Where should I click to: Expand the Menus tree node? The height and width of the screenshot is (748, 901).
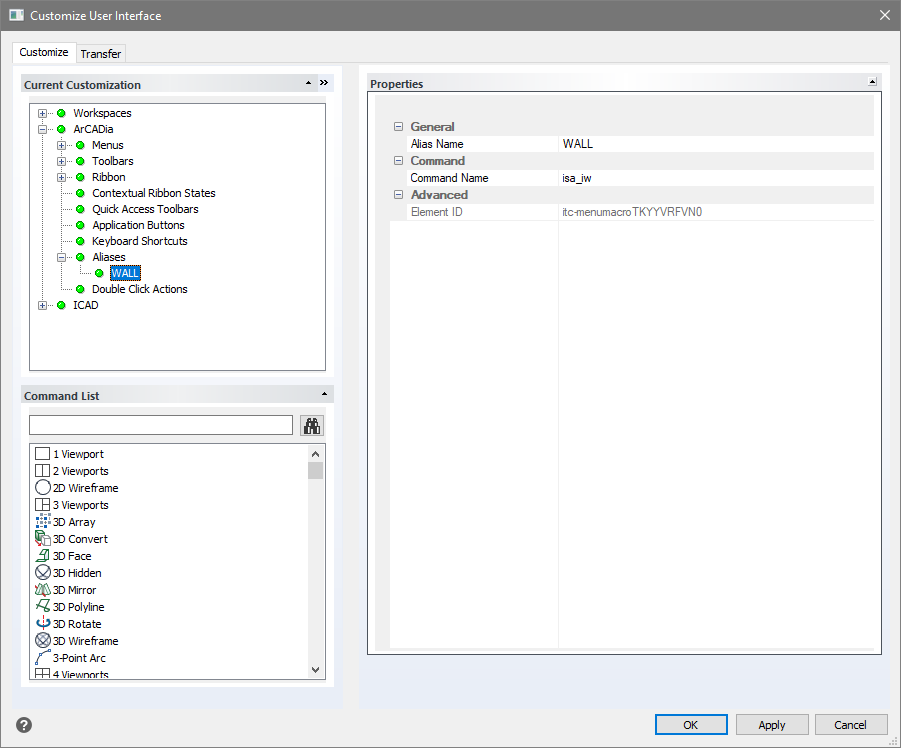click(61, 145)
